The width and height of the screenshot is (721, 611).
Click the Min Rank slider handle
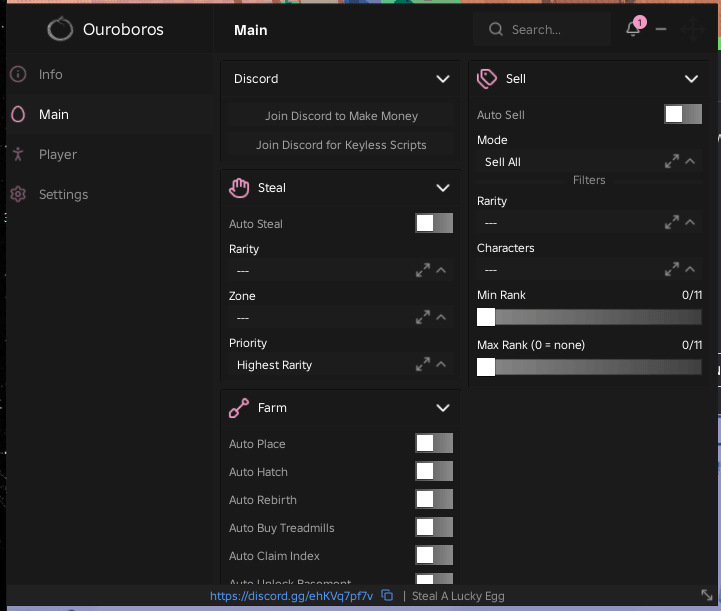(486, 317)
